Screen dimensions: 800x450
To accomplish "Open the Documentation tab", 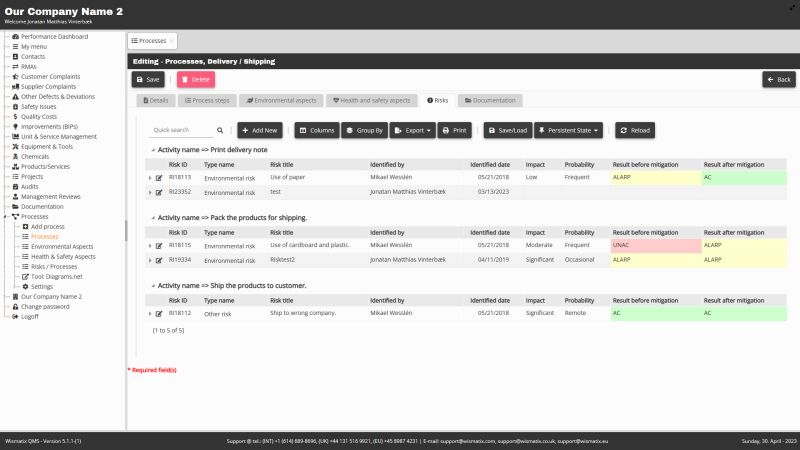I will point(490,101).
